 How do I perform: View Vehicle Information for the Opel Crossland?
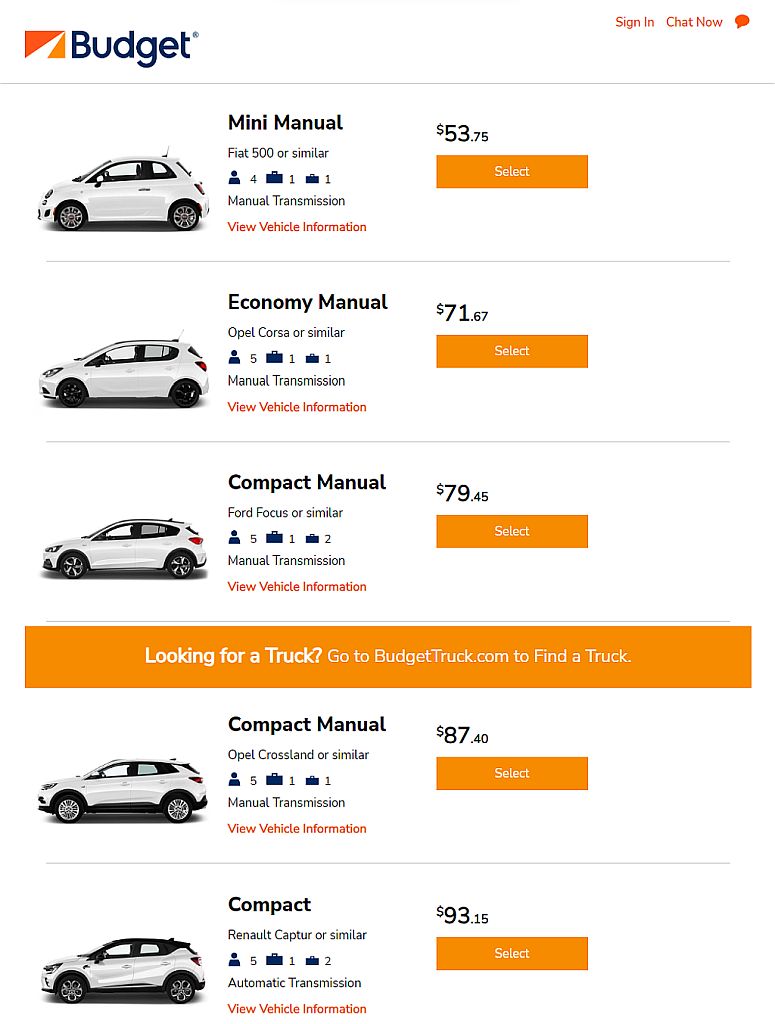pos(296,828)
